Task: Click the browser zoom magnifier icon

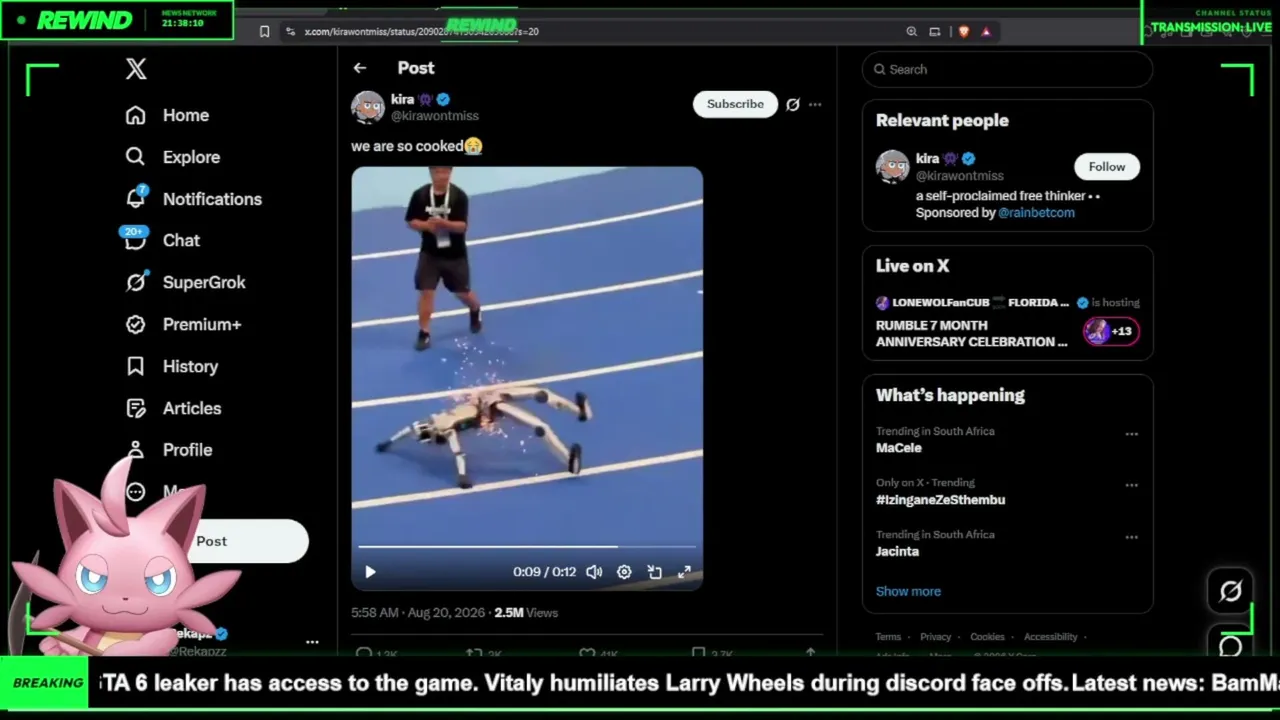Action: pos(912,32)
